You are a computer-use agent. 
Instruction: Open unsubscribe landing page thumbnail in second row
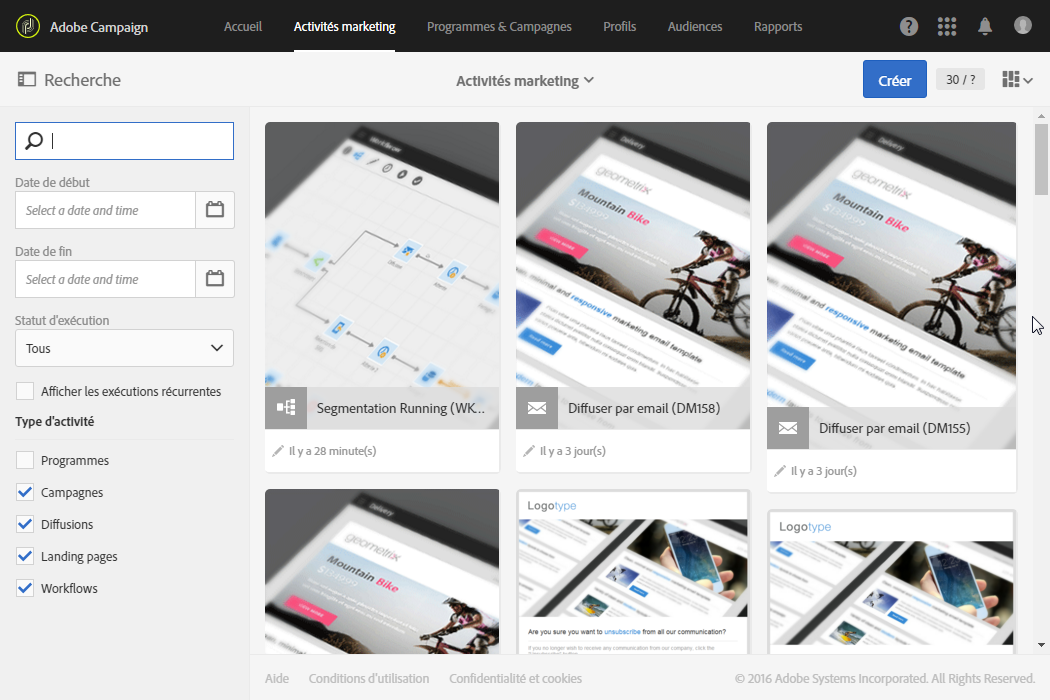(x=633, y=573)
